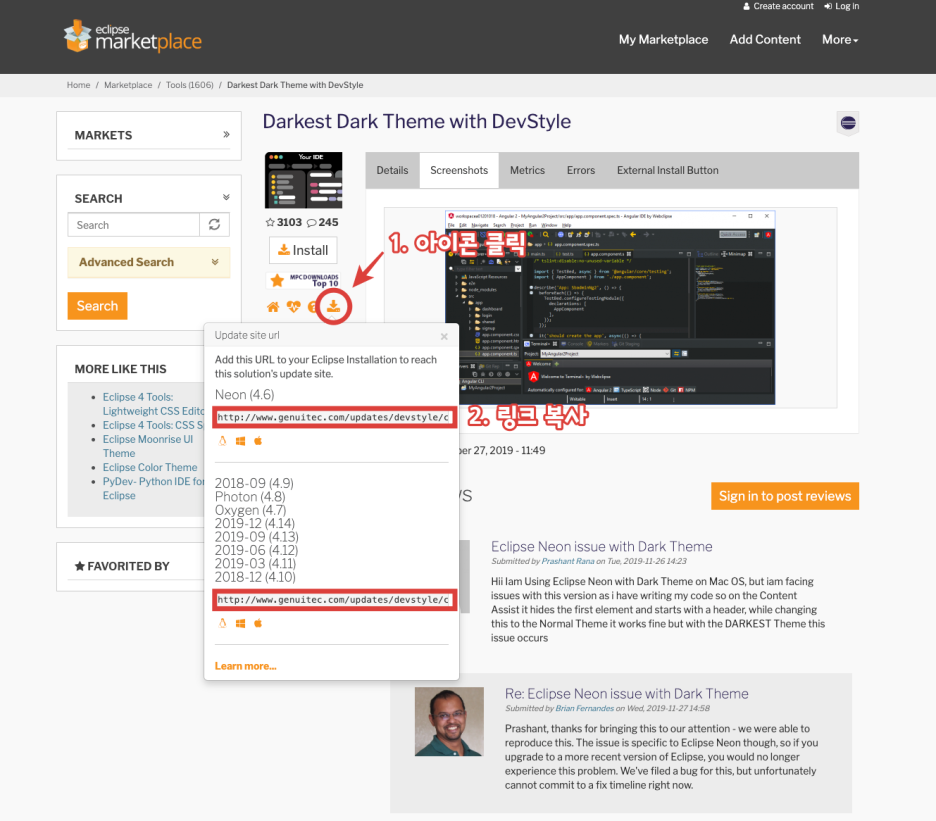Open the Learn more link in popup
Screen dimensions: 936x821
pos(245,666)
